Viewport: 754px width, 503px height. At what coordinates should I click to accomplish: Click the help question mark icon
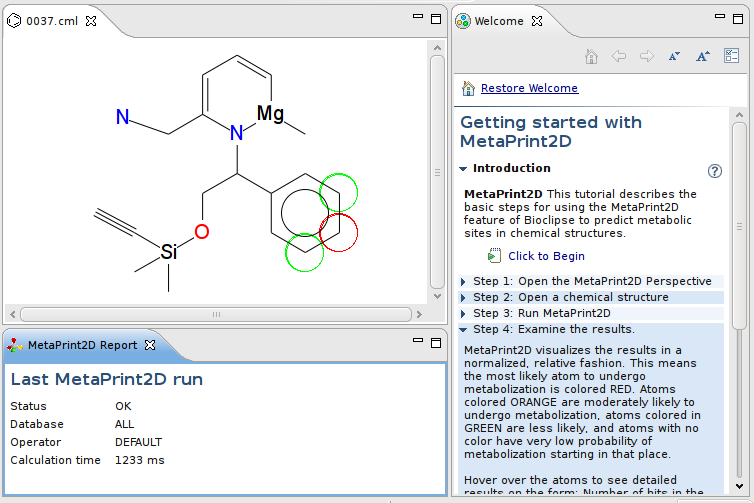click(x=715, y=171)
